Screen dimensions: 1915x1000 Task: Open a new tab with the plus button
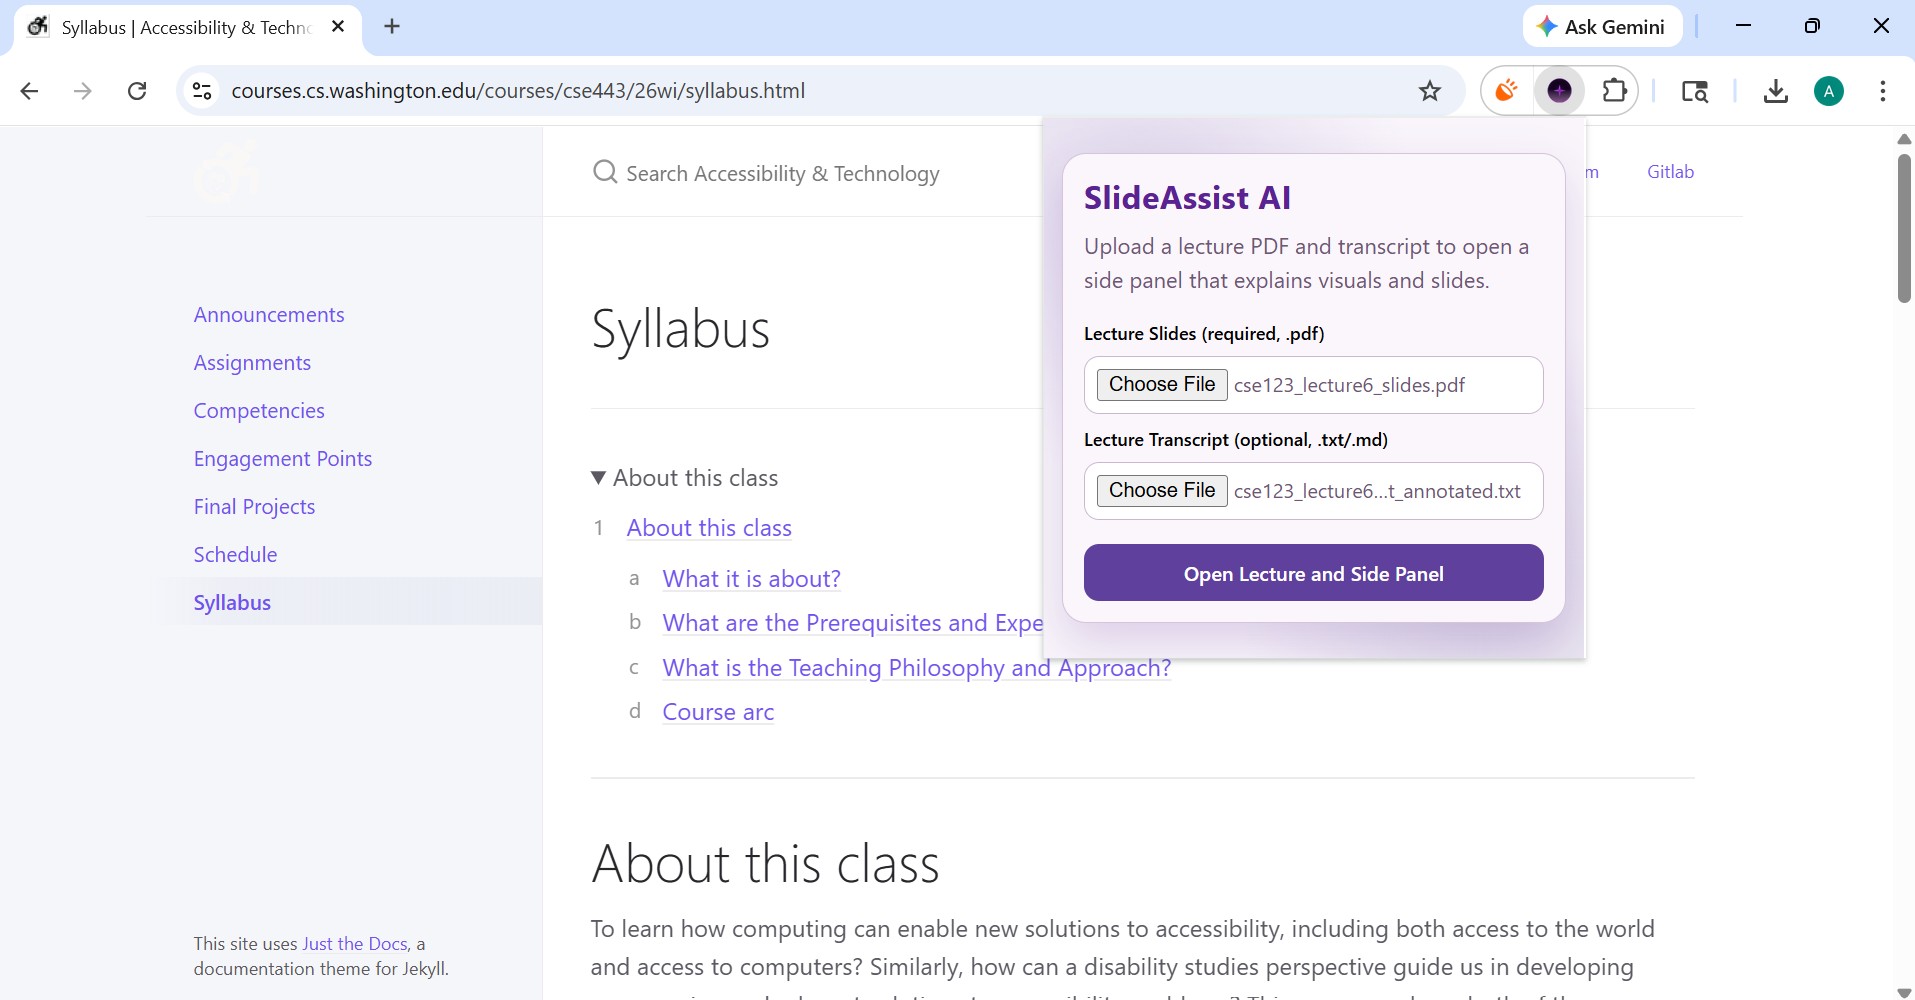pyautogui.click(x=391, y=27)
